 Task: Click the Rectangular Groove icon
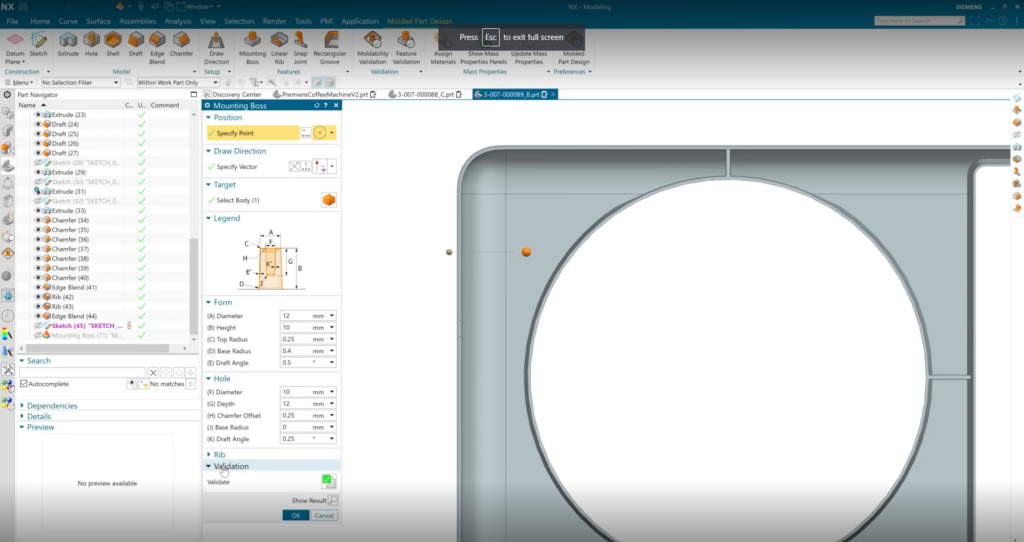click(330, 40)
